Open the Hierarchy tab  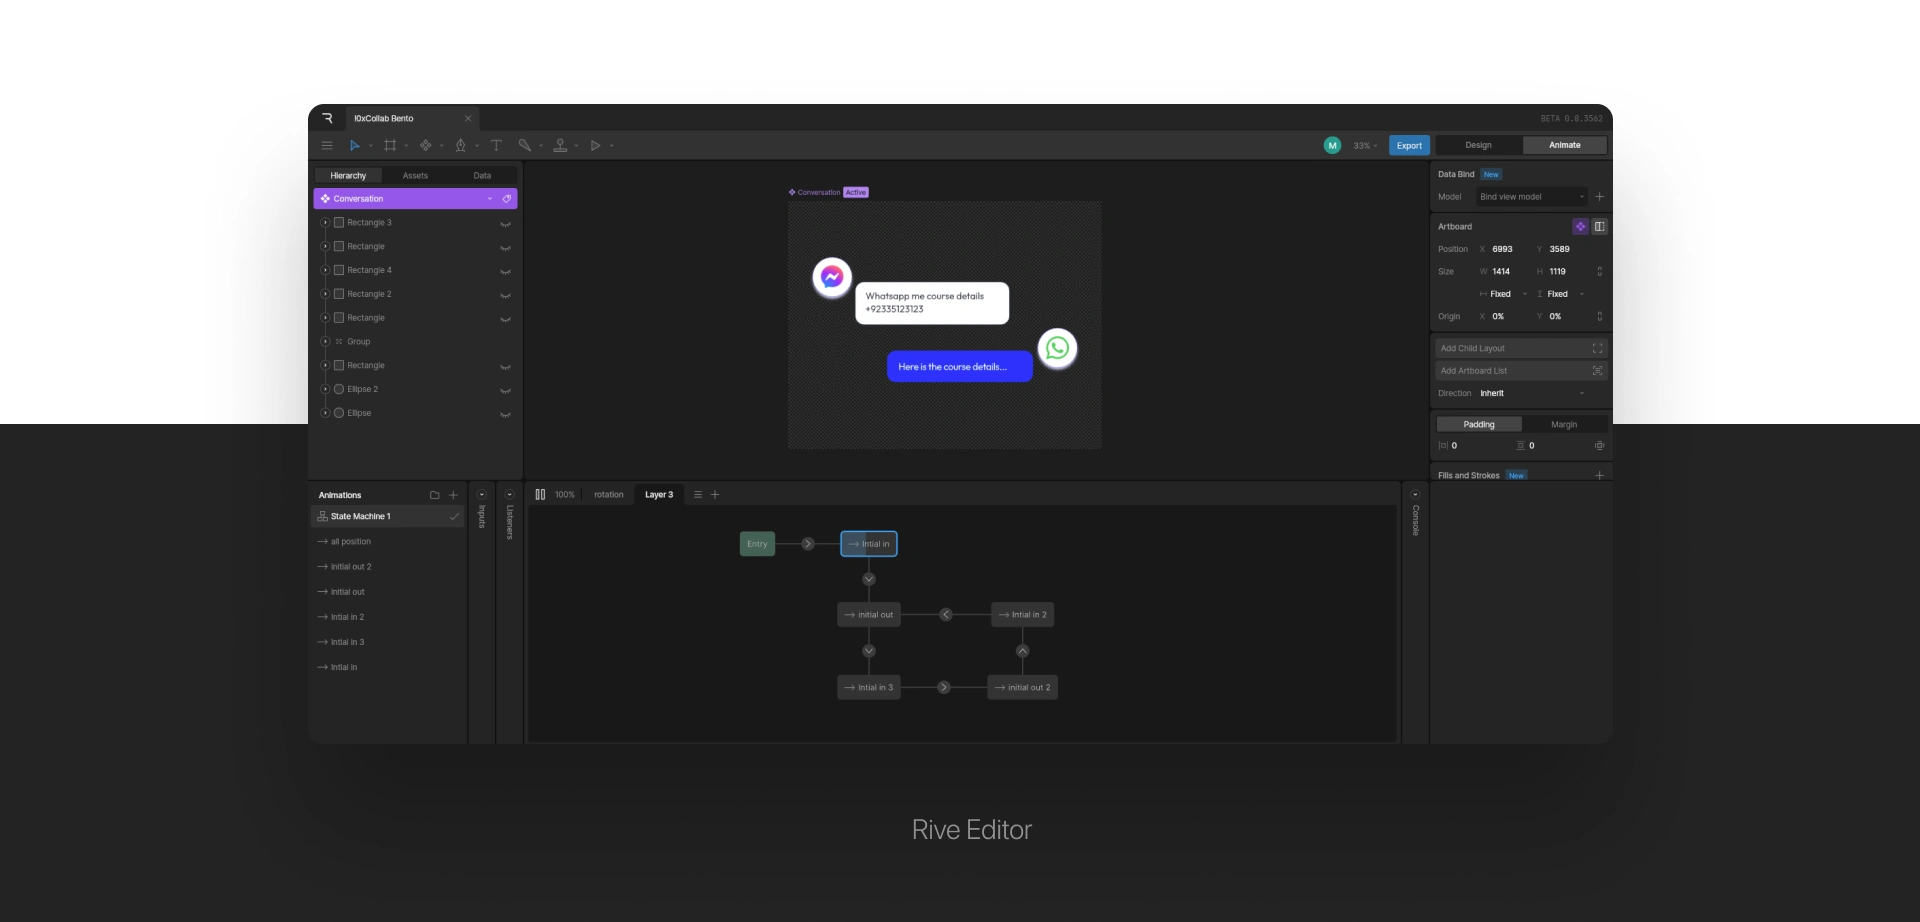[x=348, y=176]
